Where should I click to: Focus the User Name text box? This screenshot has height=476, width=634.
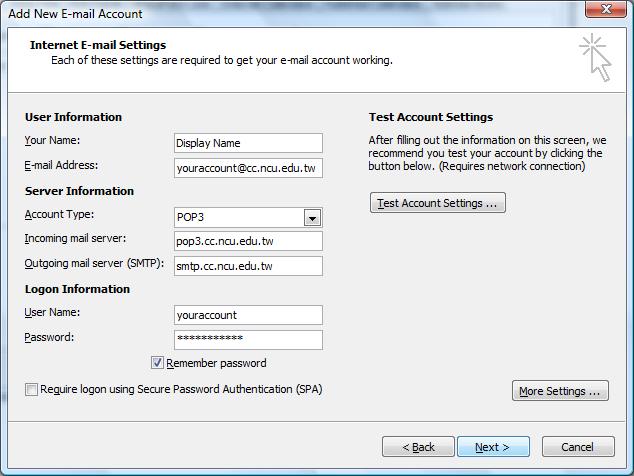(x=247, y=315)
